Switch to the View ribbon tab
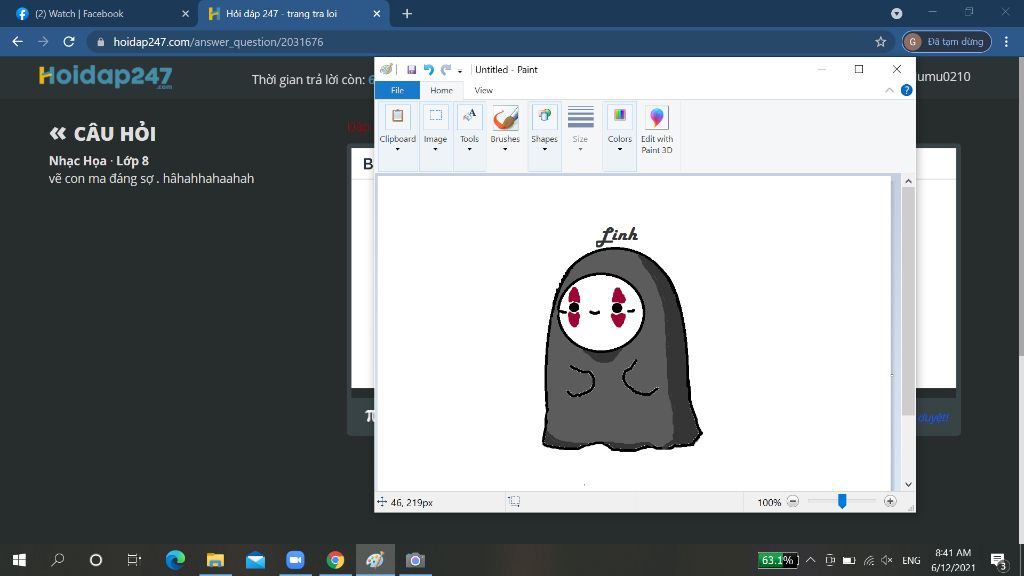The width and height of the screenshot is (1024, 576). tap(483, 90)
